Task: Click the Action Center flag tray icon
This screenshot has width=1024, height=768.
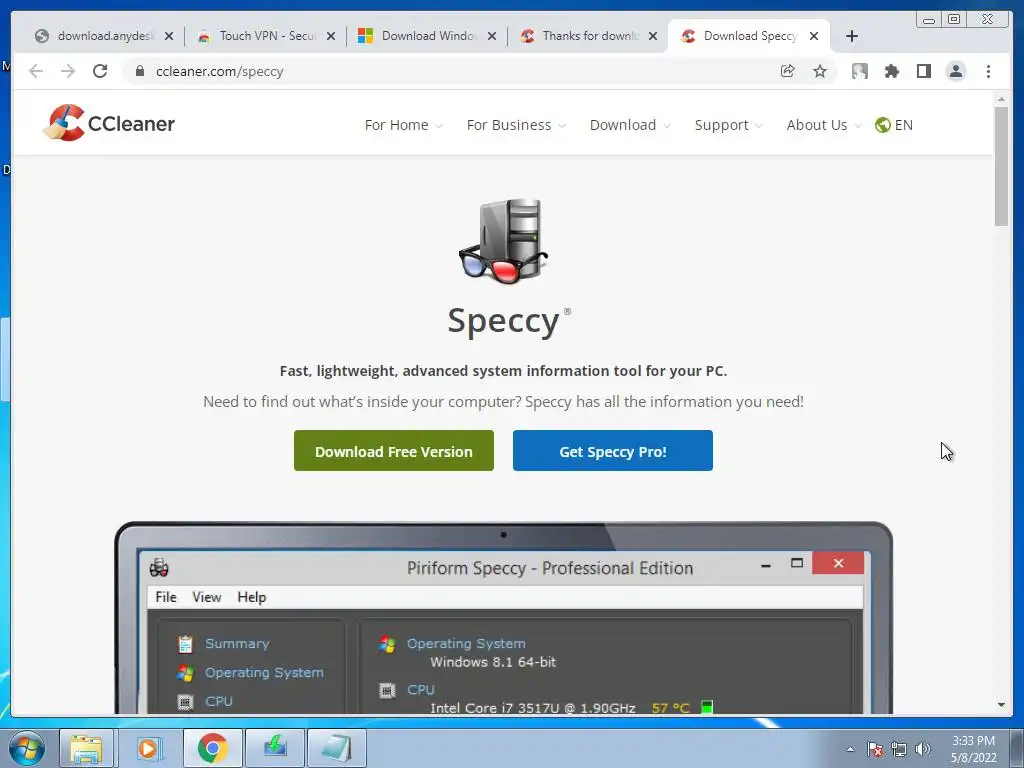Action: click(874, 749)
